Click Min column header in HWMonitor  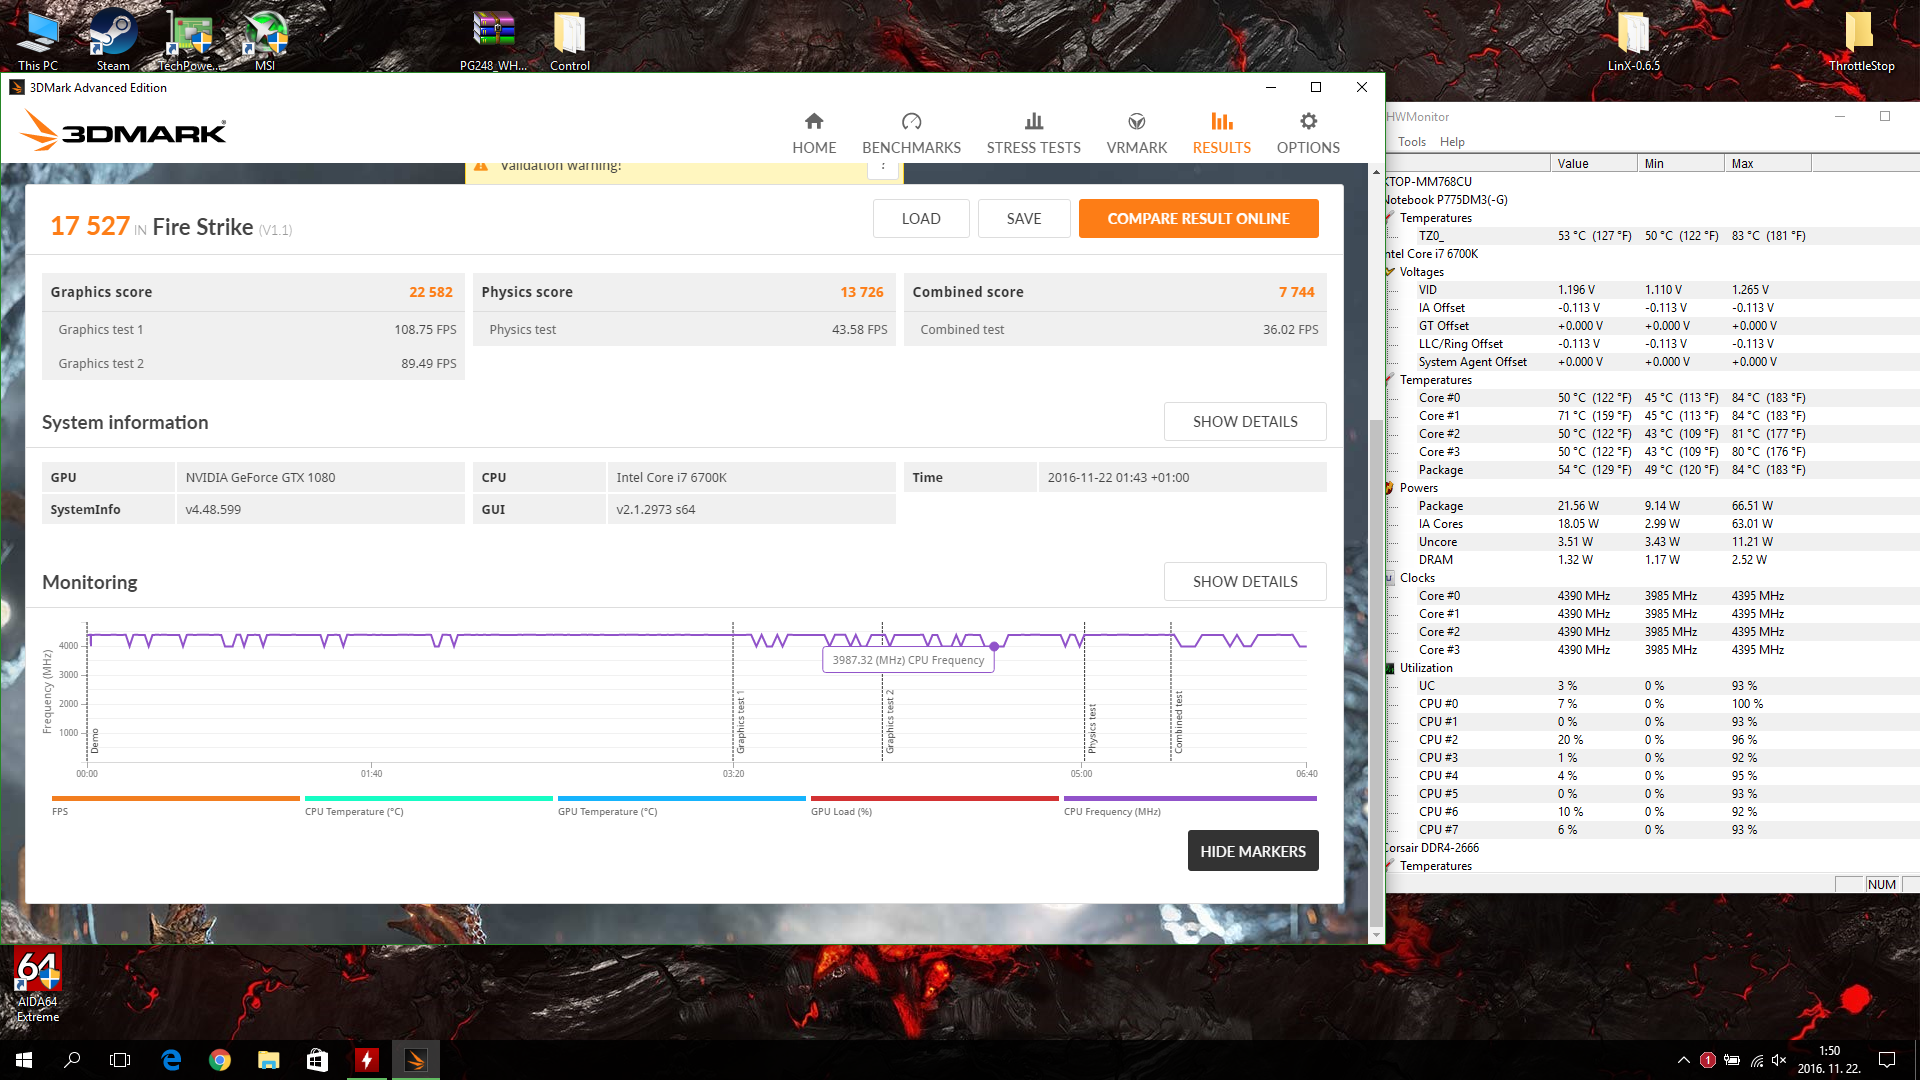[x=1681, y=163]
